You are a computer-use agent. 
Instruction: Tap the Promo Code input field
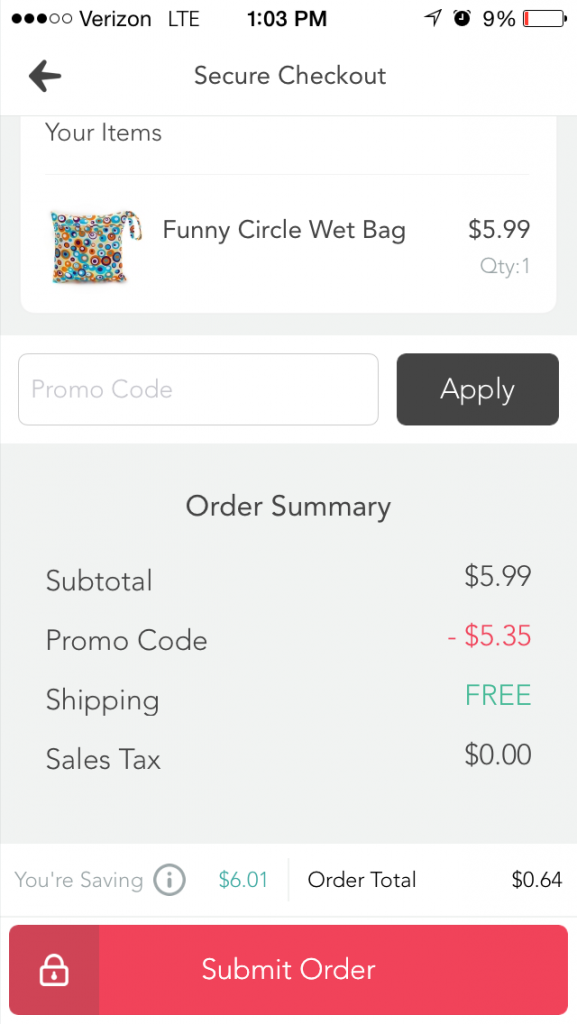[198, 389]
